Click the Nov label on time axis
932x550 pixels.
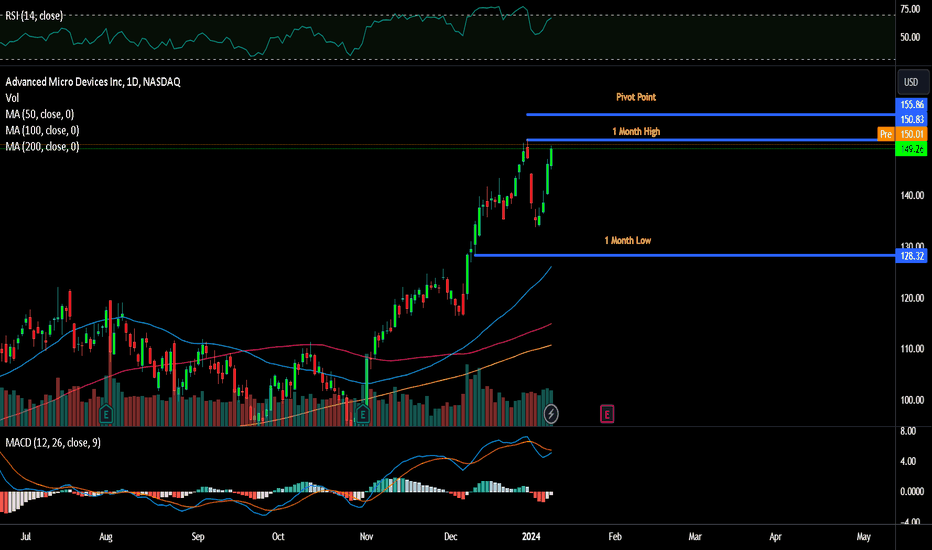[x=366, y=536]
